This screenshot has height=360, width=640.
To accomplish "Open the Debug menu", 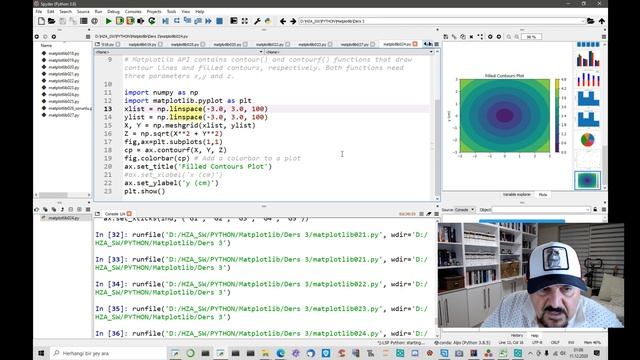I will [x=113, y=11].
